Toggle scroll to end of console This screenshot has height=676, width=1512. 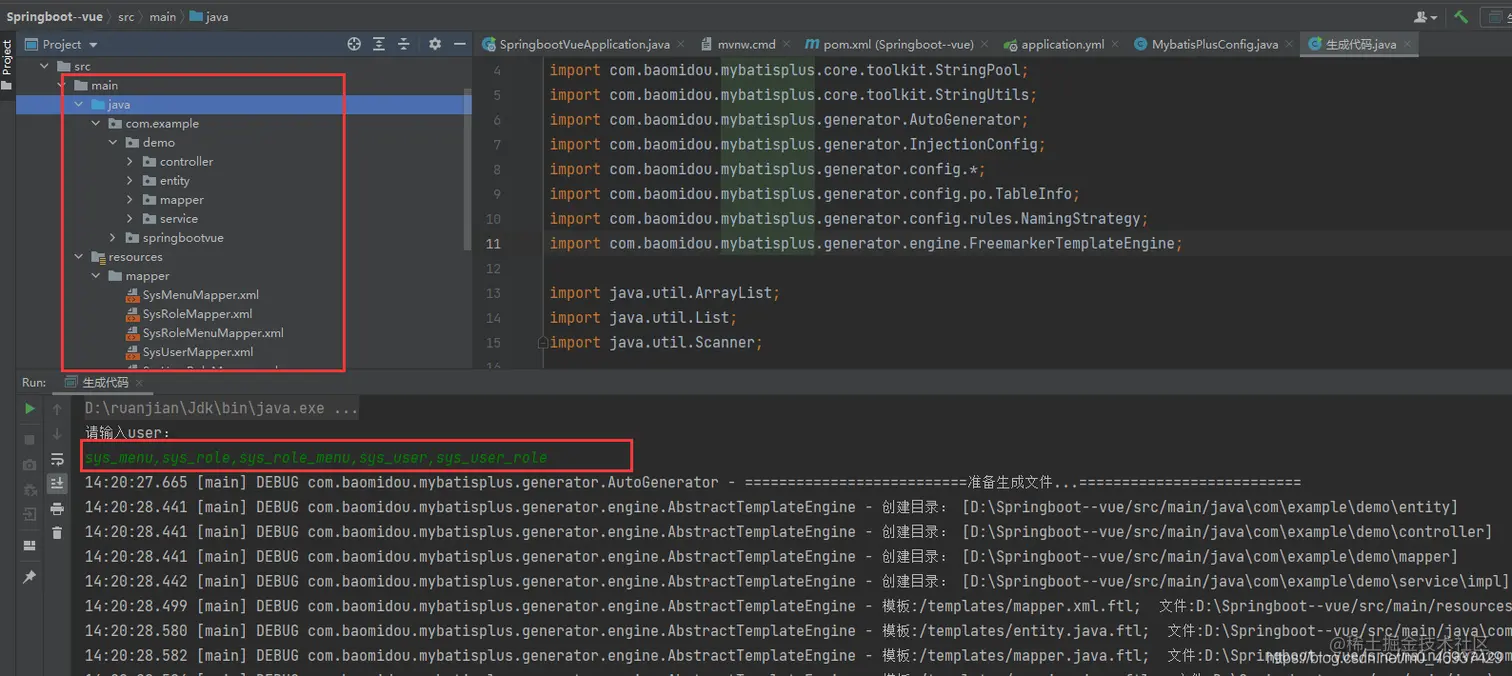tap(57, 484)
